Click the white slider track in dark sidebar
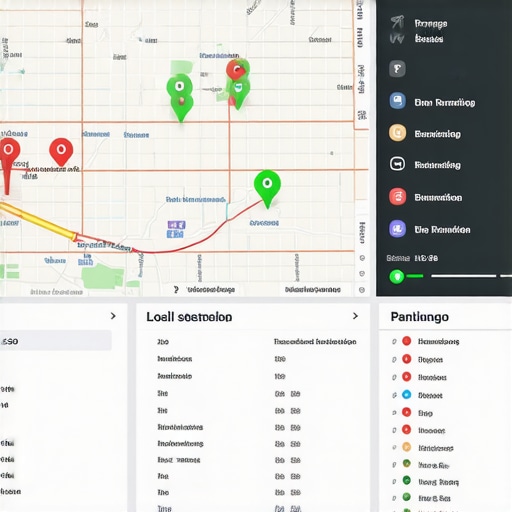This screenshot has height=512, width=512. (463, 276)
